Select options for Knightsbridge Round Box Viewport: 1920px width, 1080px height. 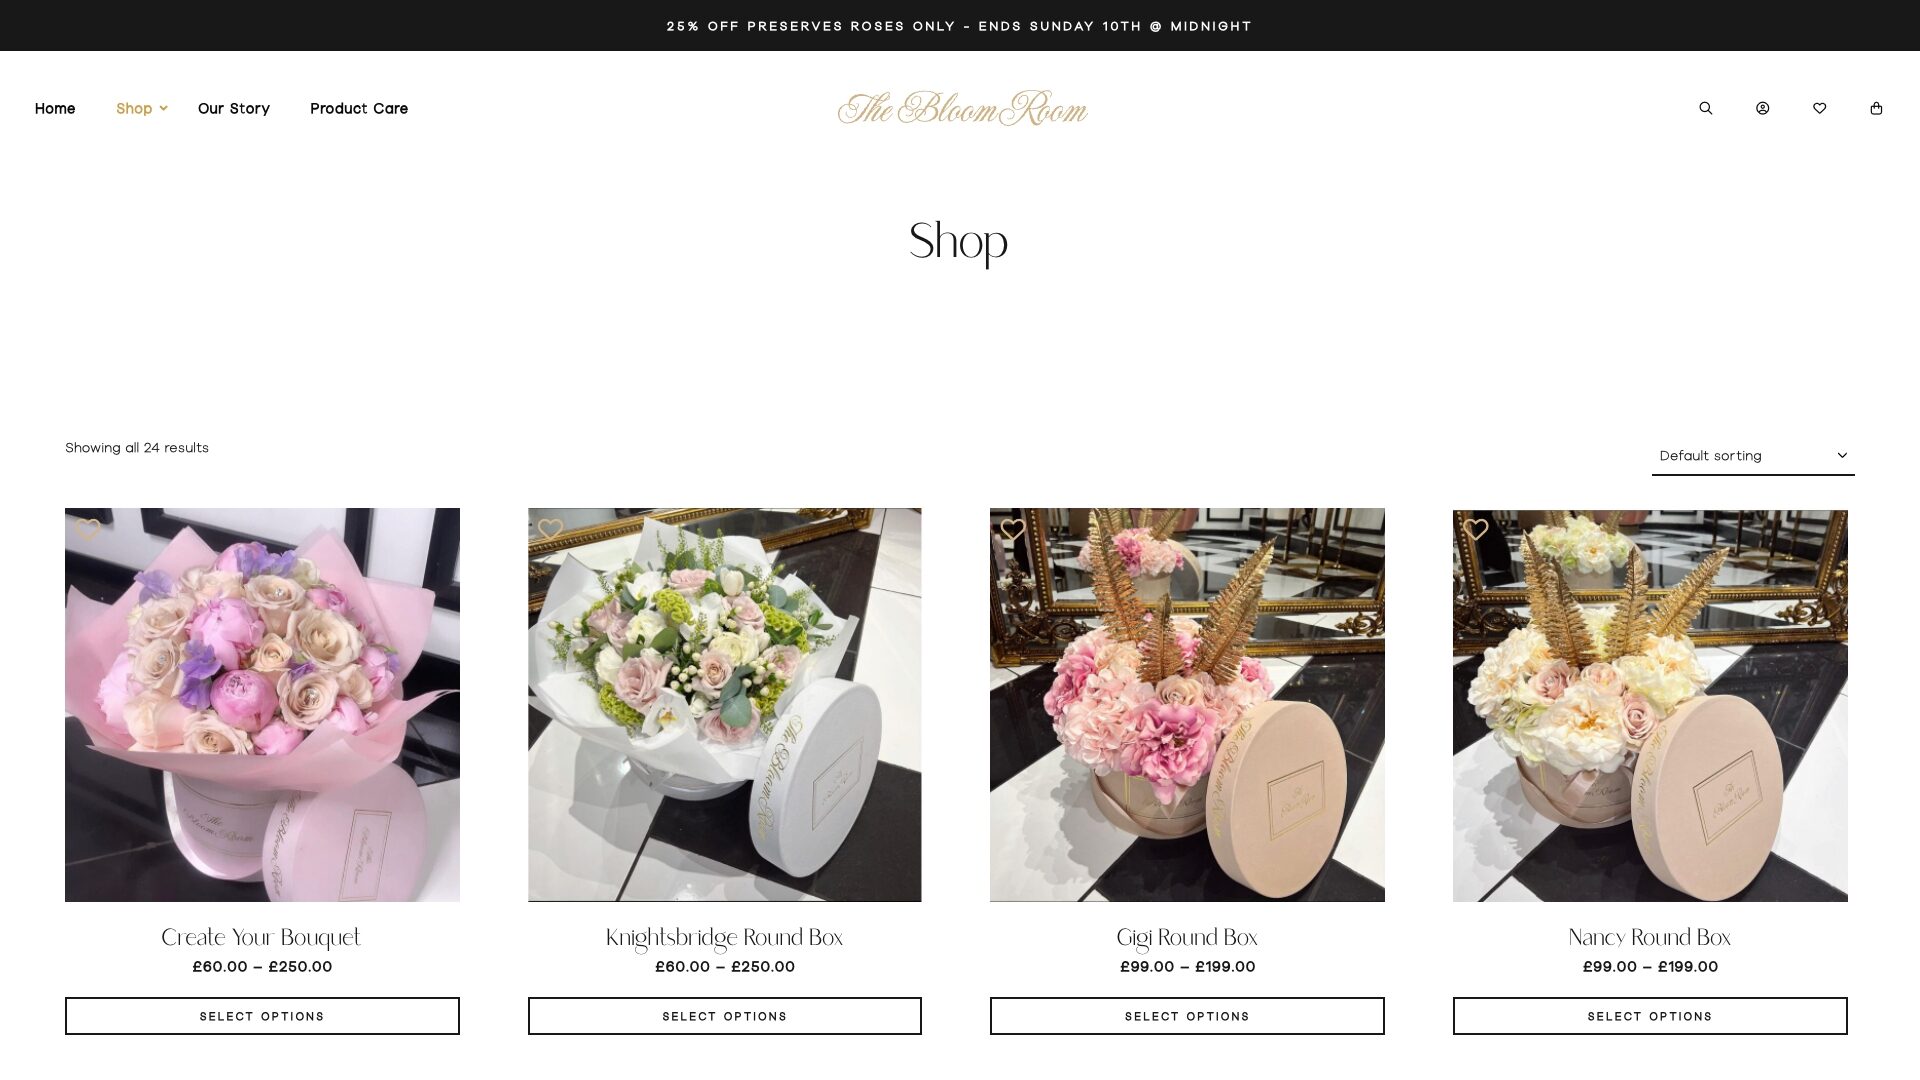point(725,1016)
